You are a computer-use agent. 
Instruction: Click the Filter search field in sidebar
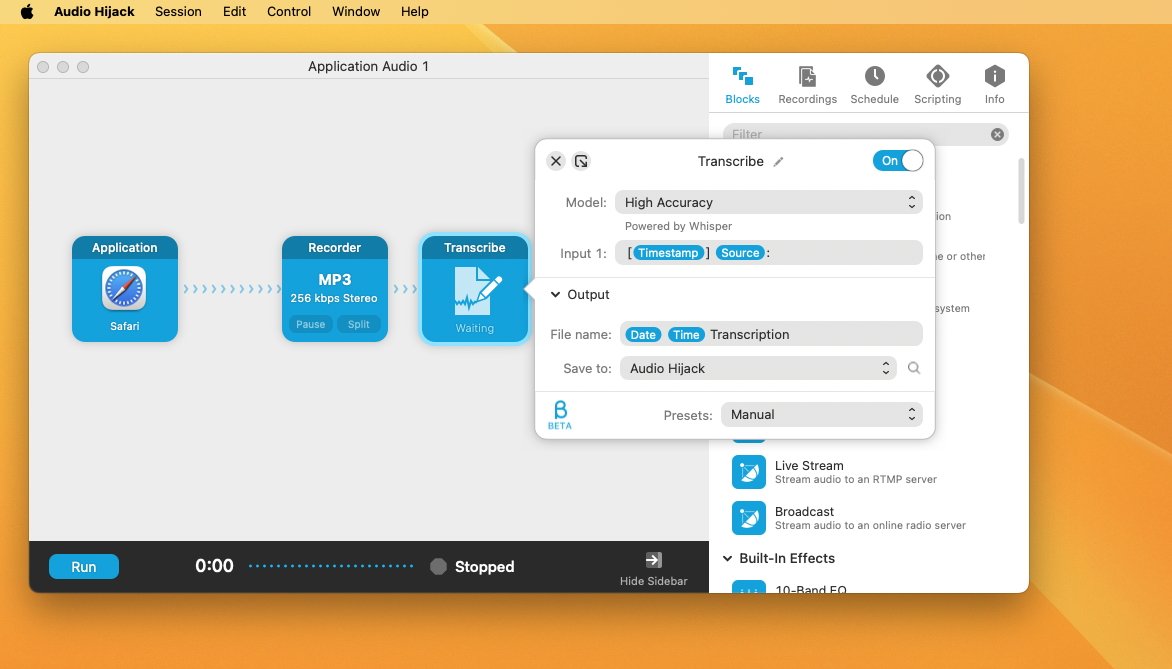[857, 134]
